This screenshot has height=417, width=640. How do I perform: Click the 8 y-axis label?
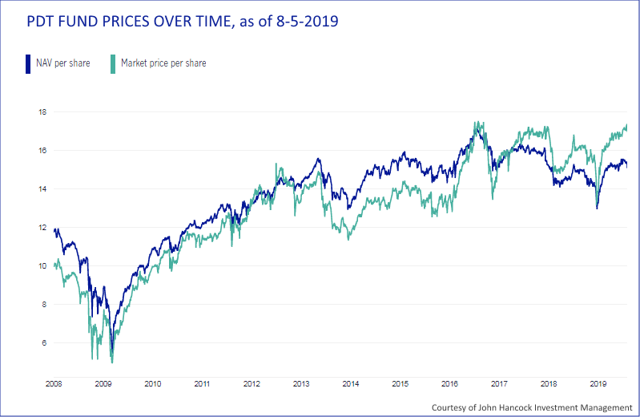pos(44,304)
